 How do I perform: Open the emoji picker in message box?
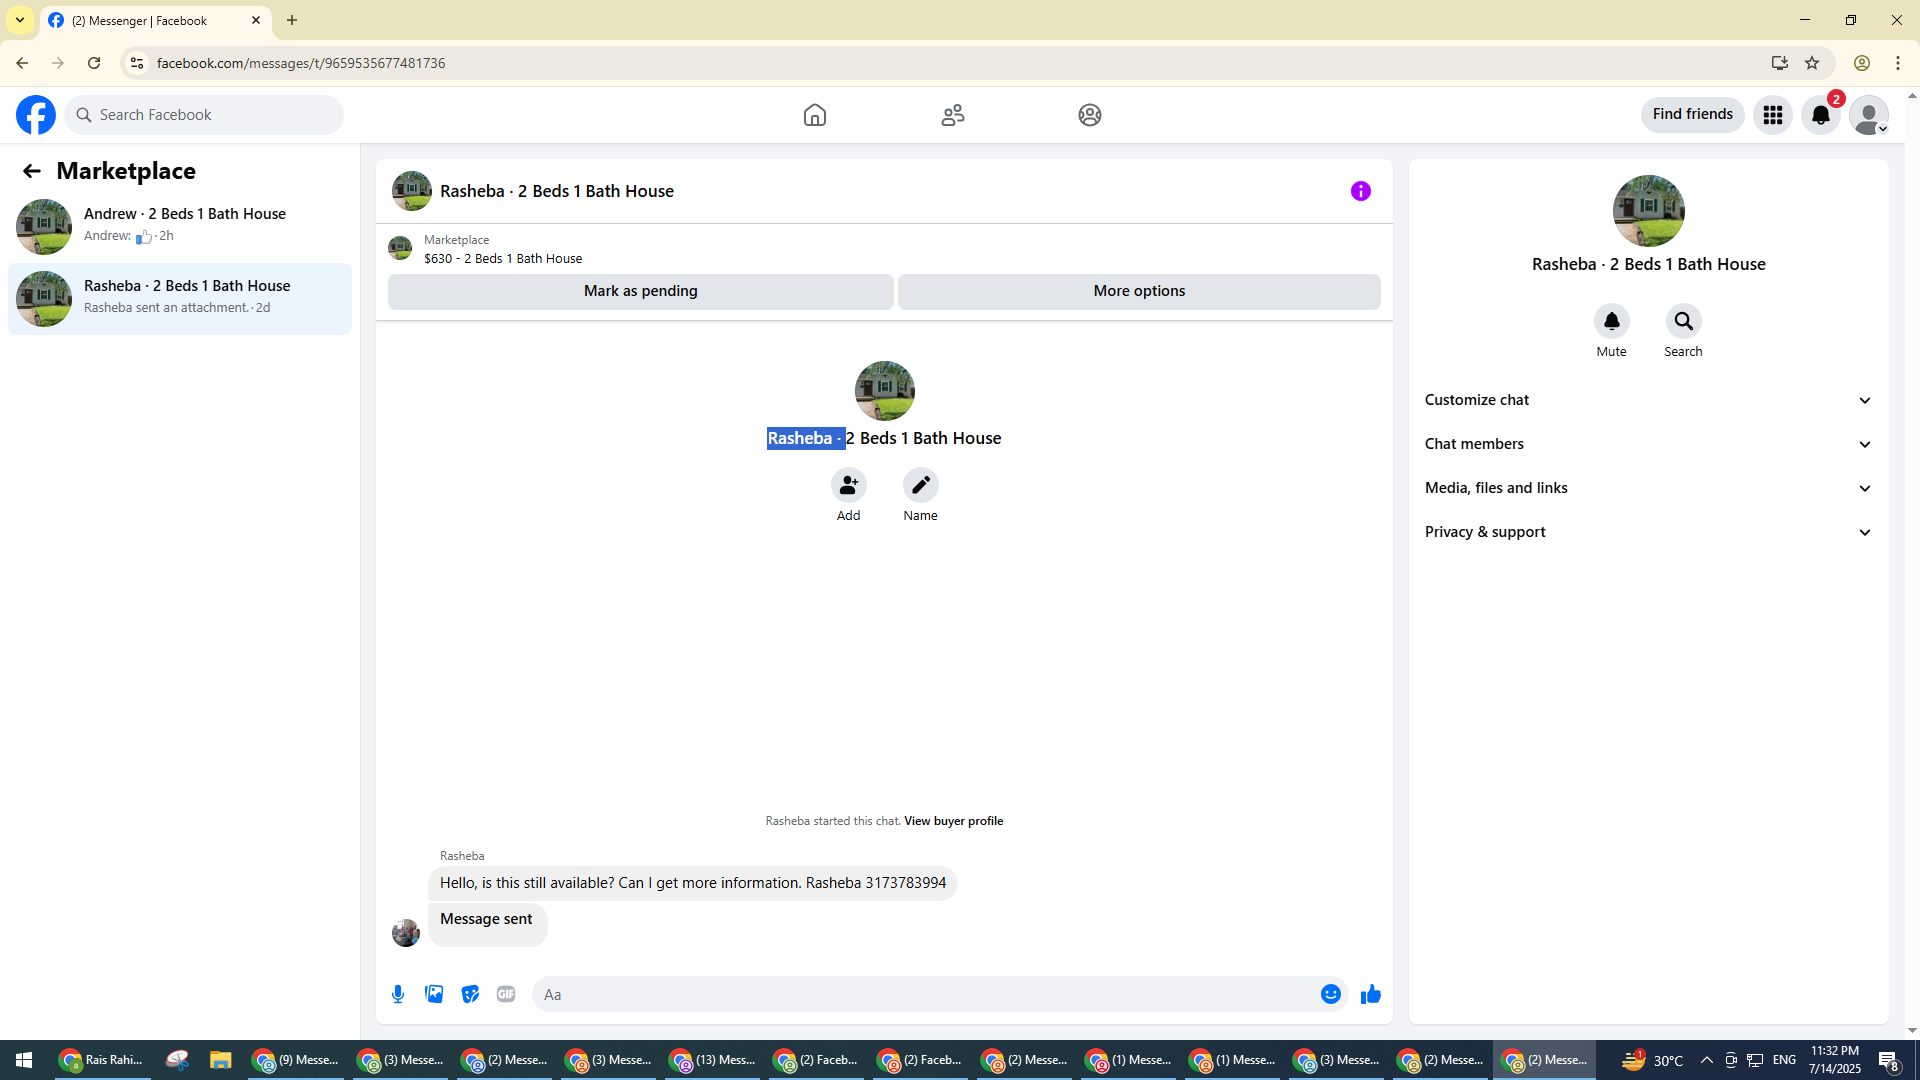tap(1330, 994)
